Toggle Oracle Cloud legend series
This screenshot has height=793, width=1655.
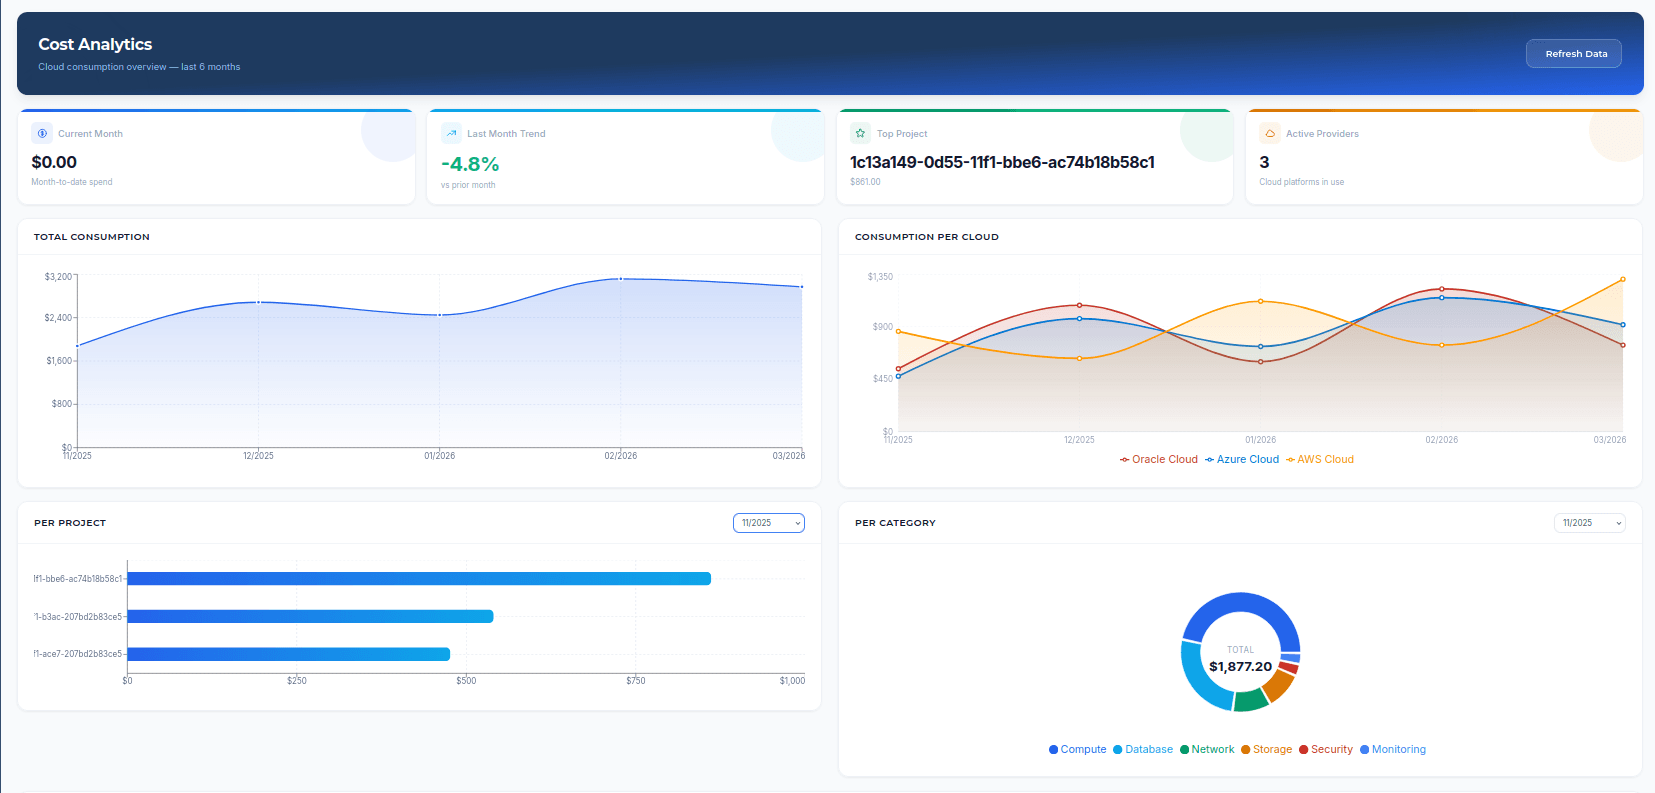coord(1158,460)
